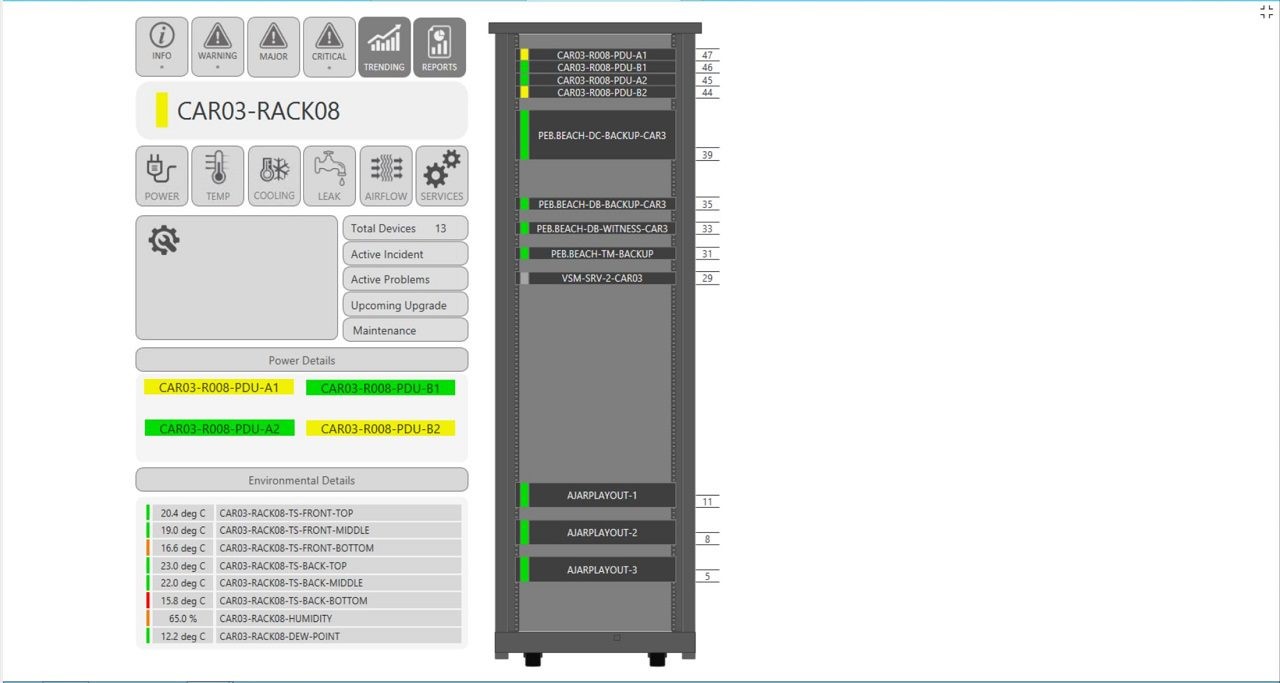Select AJARPLAYOUT-3 device in the rack

coord(597,570)
